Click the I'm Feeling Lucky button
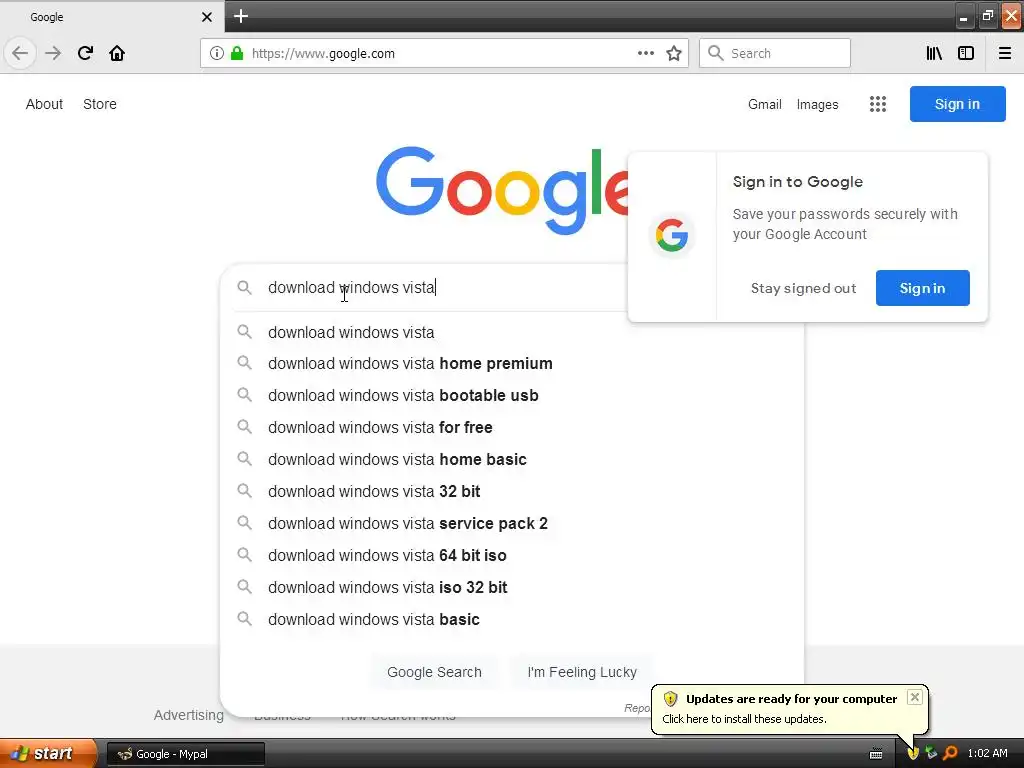The width and height of the screenshot is (1024, 768). (x=582, y=672)
